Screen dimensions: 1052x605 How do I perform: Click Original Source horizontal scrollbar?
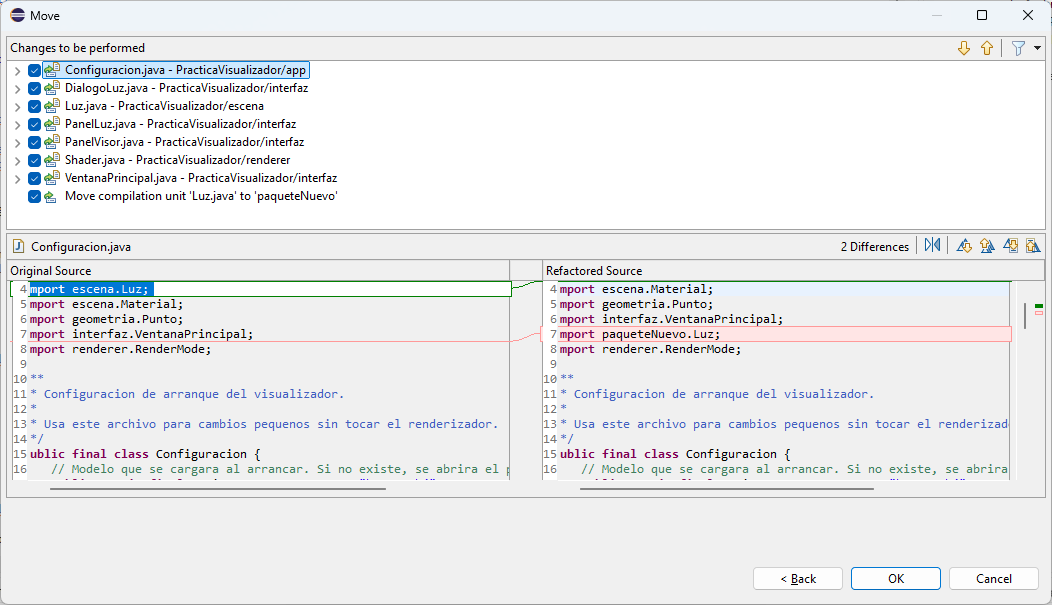pyautogui.click(x=218, y=489)
